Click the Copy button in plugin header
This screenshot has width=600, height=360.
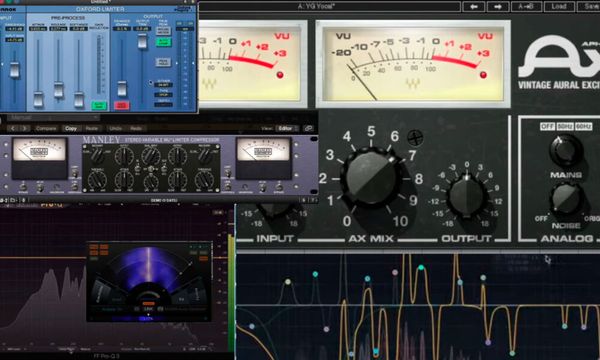(71, 129)
